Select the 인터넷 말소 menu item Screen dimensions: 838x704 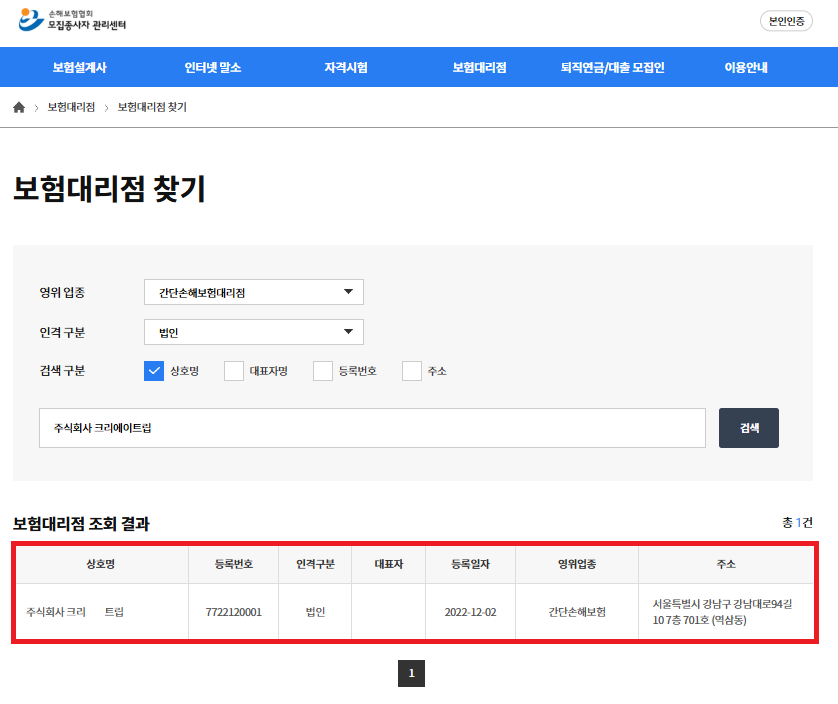213,68
